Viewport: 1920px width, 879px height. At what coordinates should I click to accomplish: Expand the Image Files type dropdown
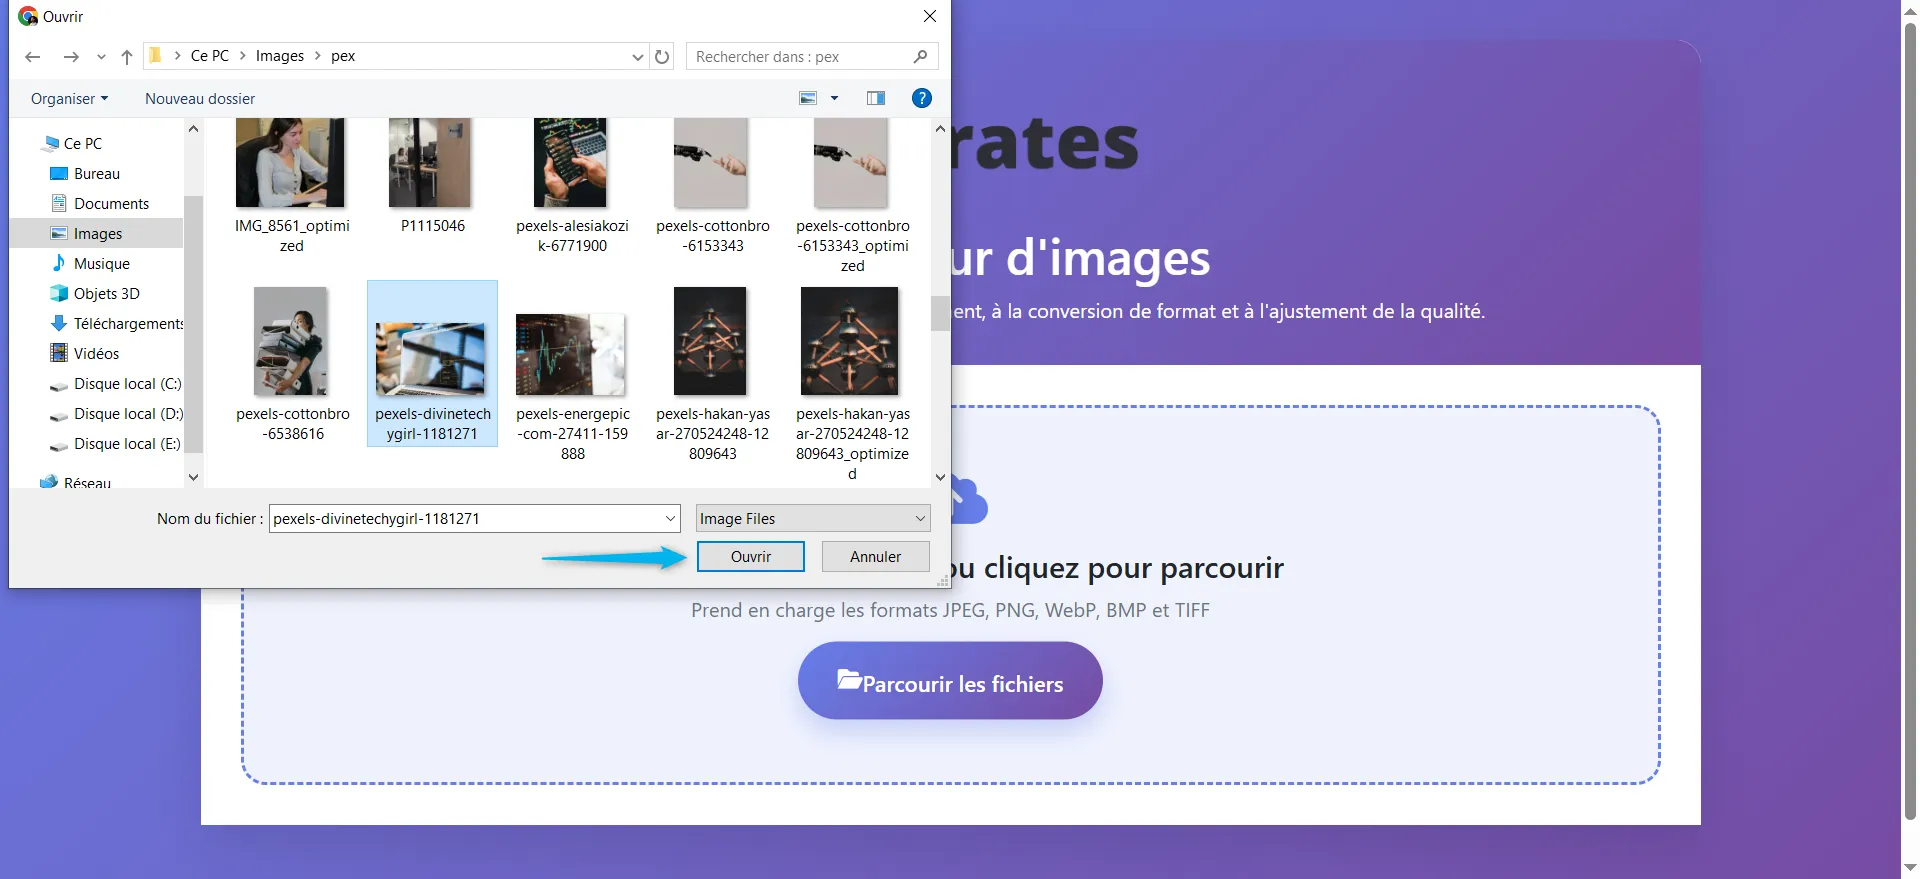pyautogui.click(x=812, y=518)
